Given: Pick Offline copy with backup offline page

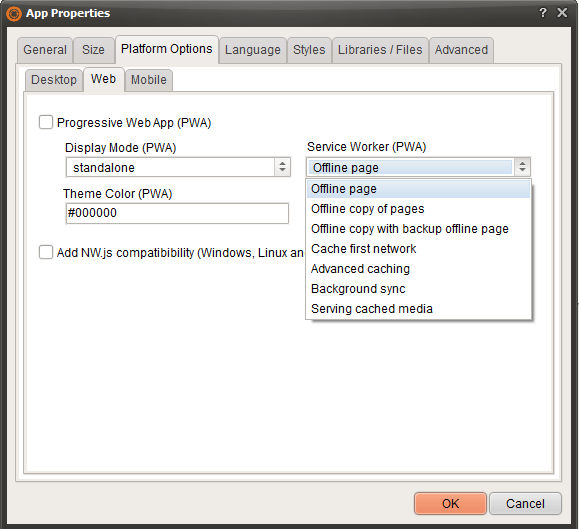Looking at the screenshot, I should point(418,229).
